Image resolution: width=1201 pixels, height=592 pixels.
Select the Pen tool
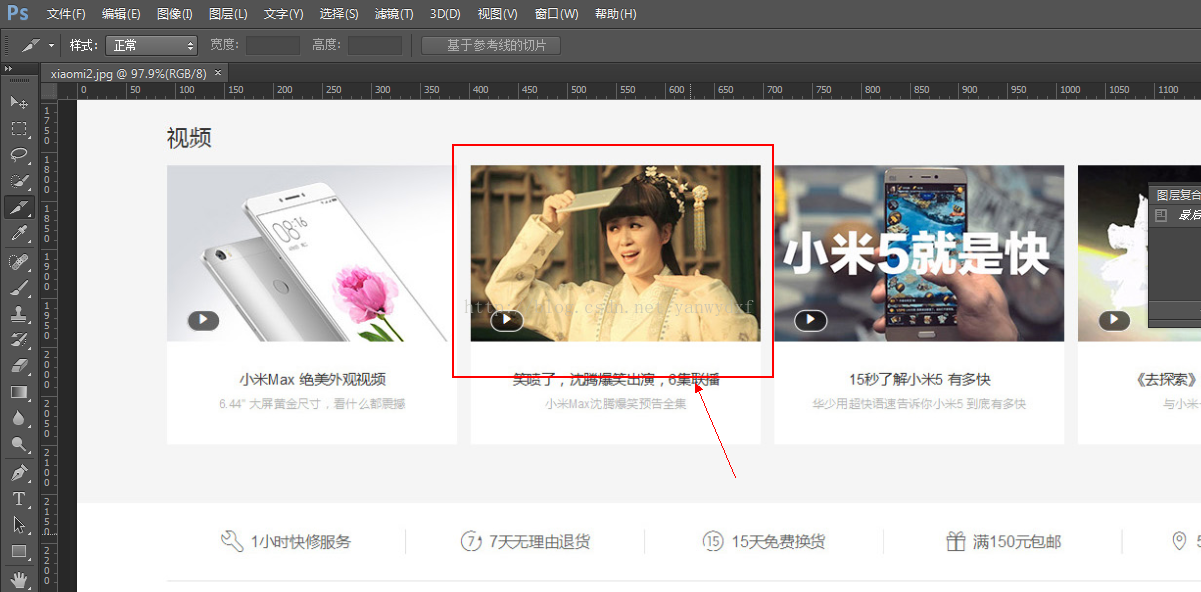pos(19,472)
